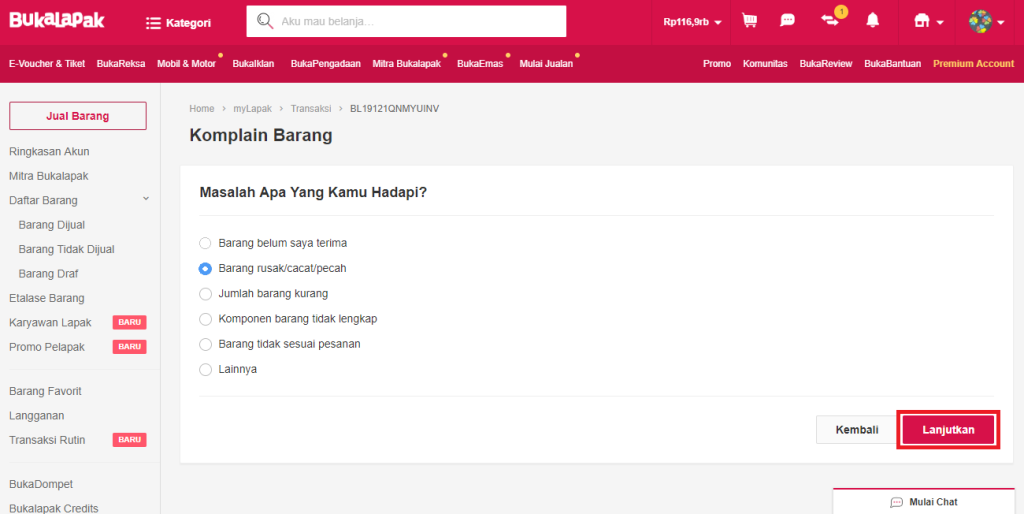The image size is (1024, 514).
Task: Open Langganan in sidebar
Action: tap(37, 416)
